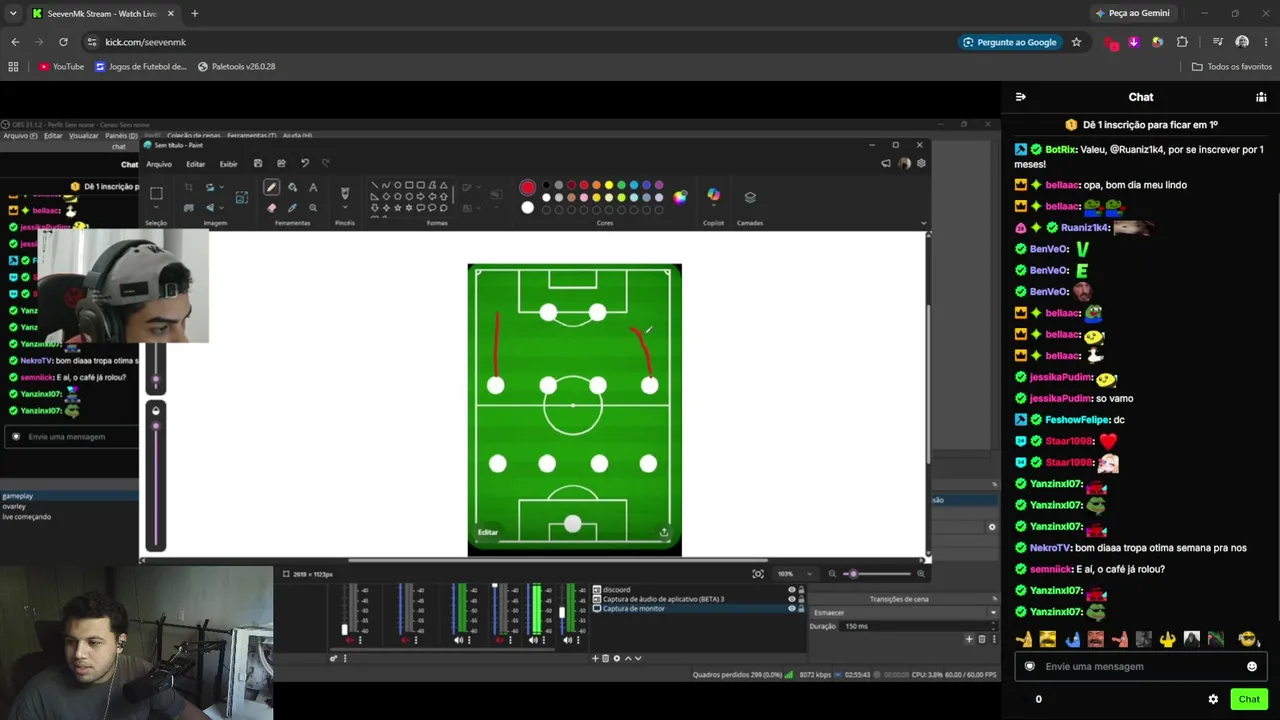Move OBS source up with arrow

627,658
